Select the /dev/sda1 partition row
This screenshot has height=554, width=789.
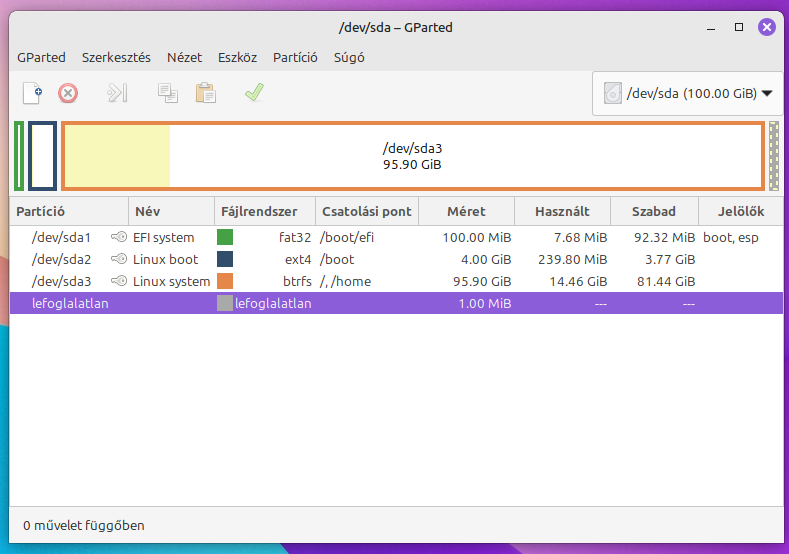click(397, 237)
